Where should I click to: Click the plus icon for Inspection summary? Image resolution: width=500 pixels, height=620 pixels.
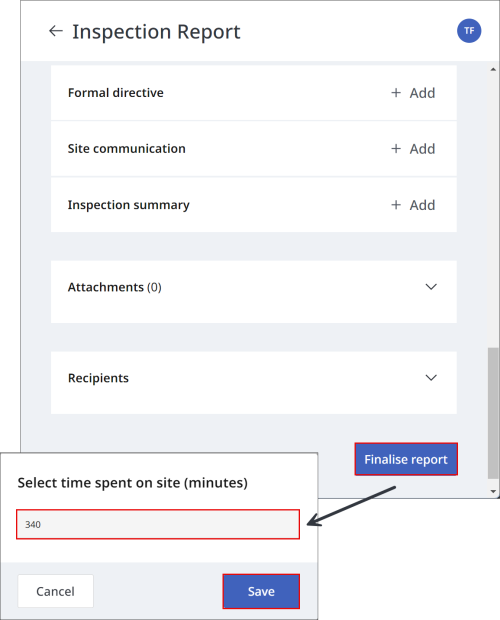396,205
